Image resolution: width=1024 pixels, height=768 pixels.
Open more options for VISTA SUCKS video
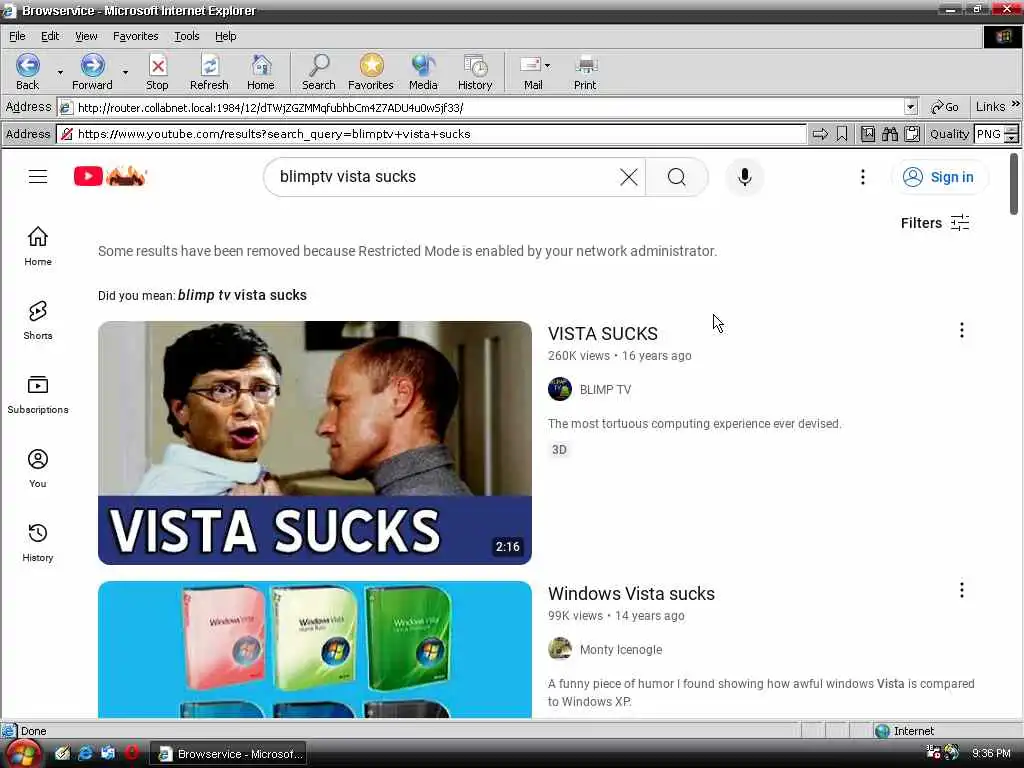[961, 330]
